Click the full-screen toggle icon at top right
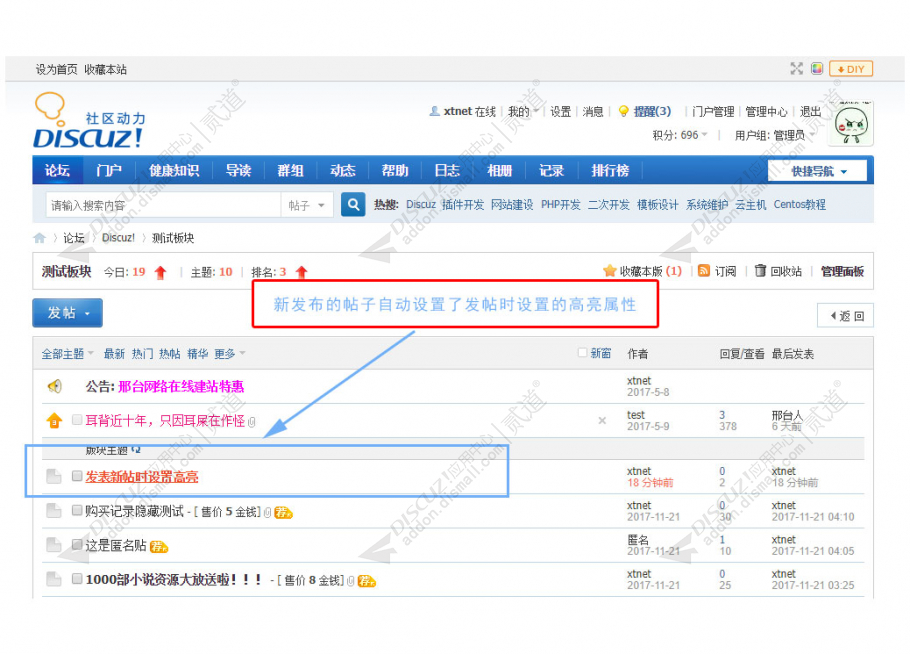This screenshot has width=910, height=654. tap(797, 69)
